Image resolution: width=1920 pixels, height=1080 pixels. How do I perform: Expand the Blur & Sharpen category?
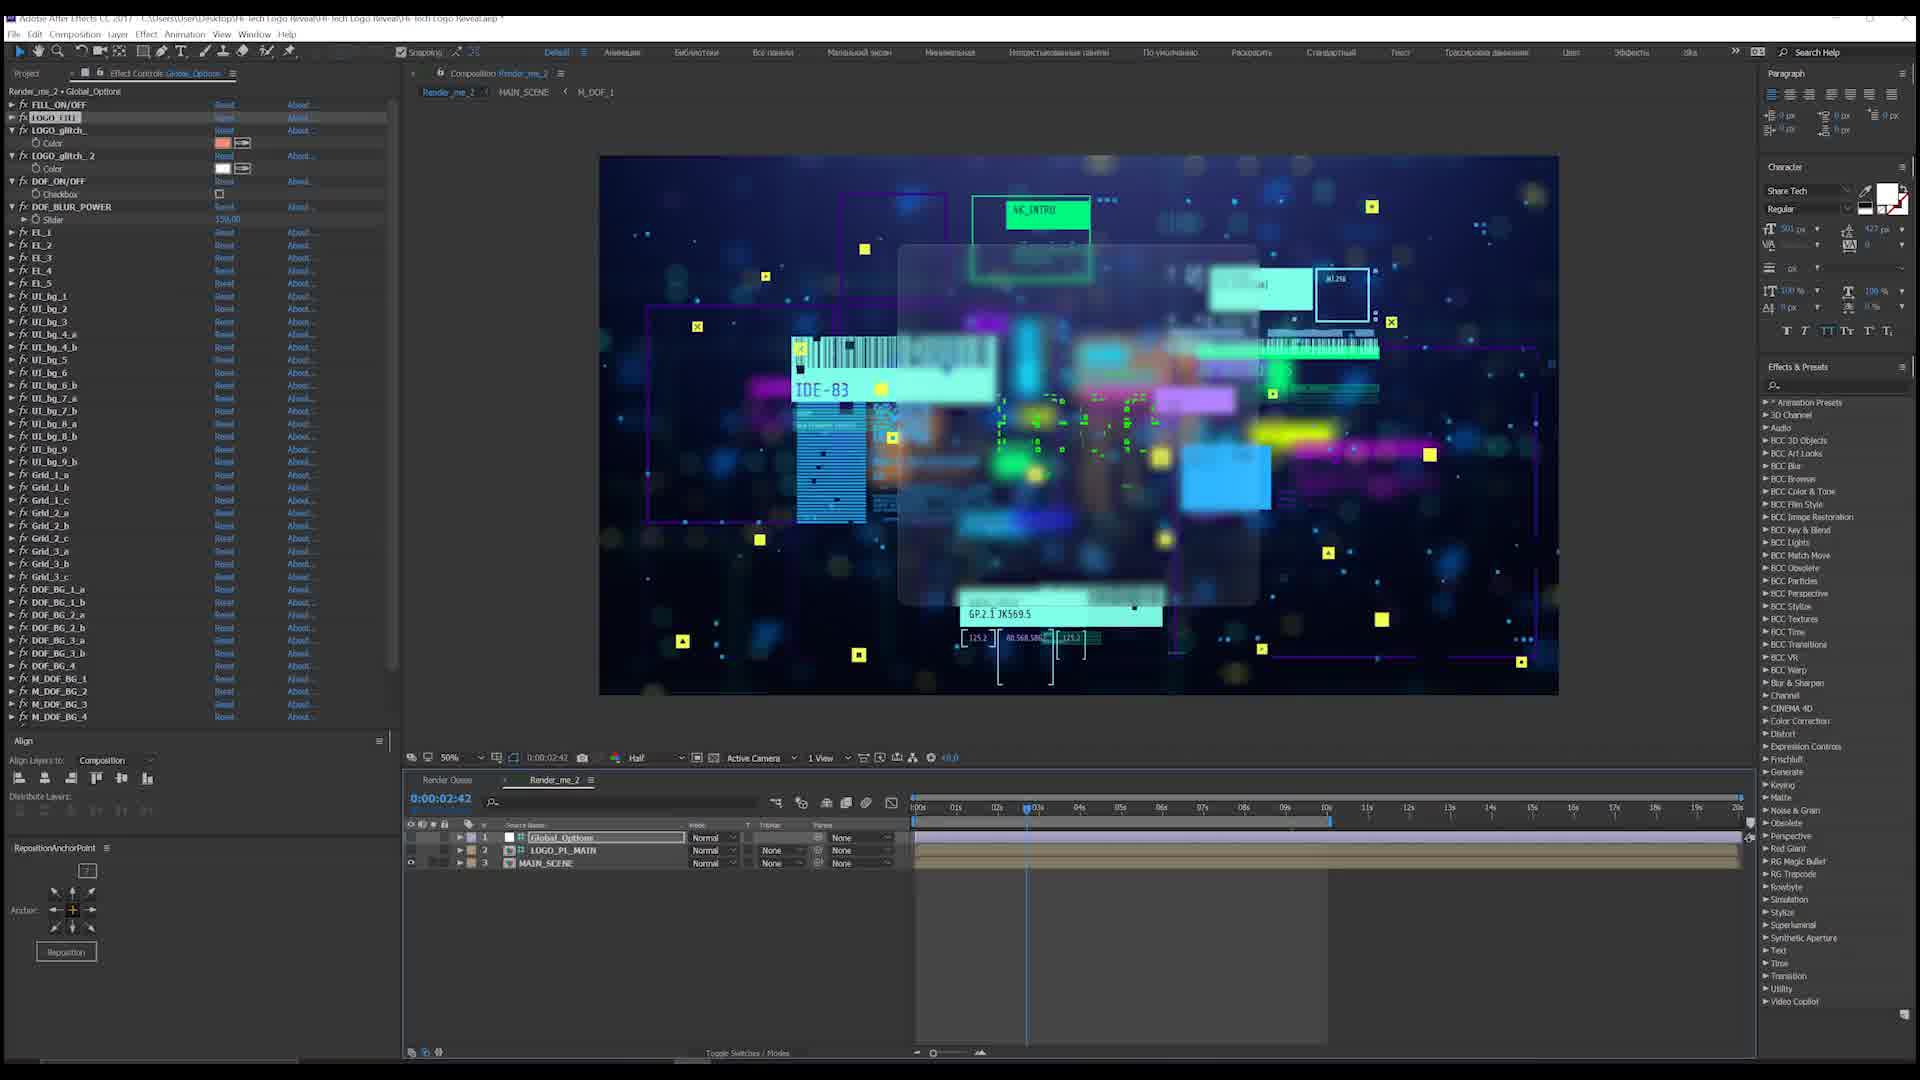coord(1765,683)
